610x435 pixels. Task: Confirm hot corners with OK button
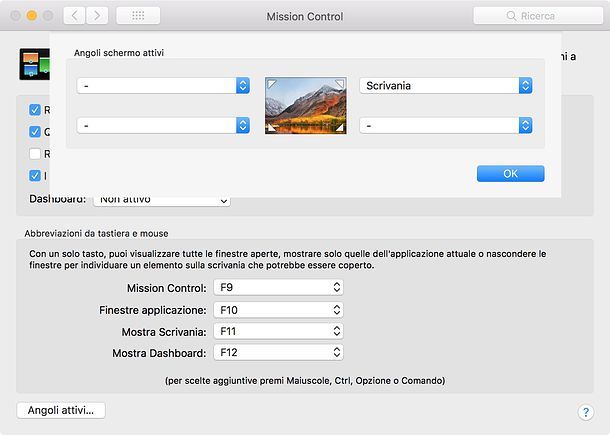510,174
